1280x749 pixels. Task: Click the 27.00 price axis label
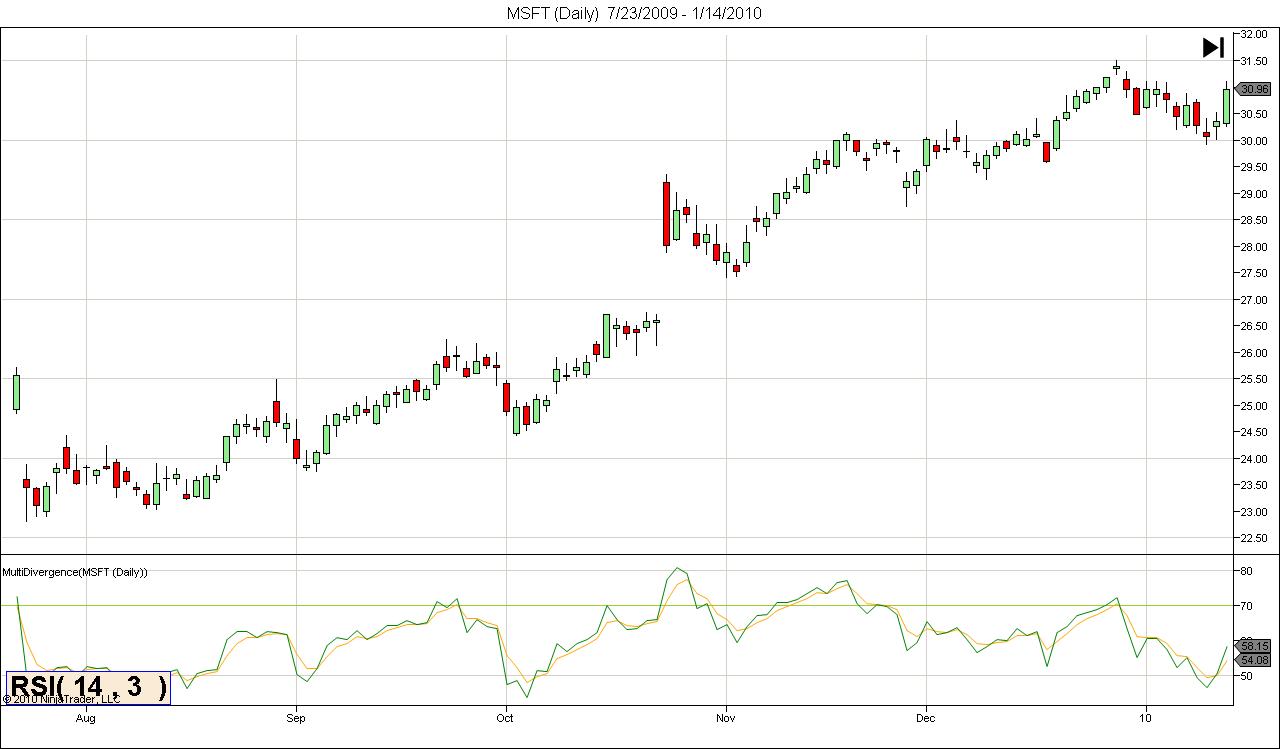point(1254,300)
